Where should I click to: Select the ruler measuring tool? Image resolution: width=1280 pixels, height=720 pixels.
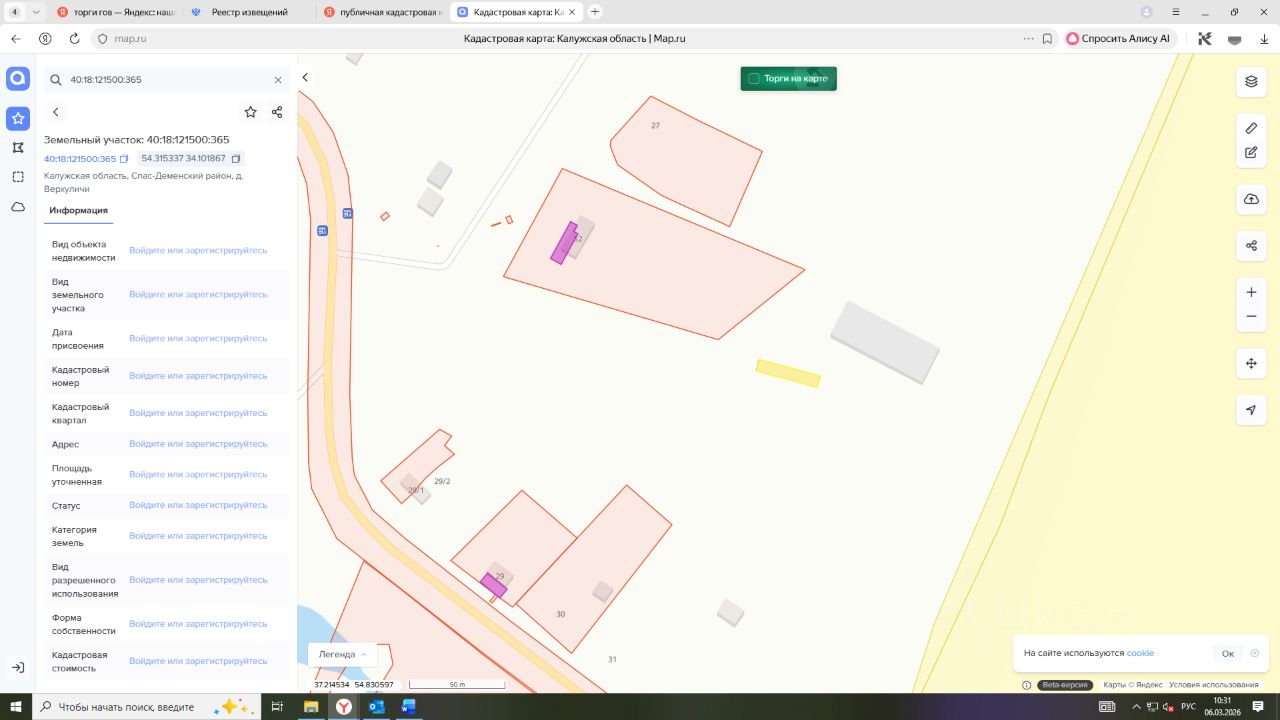[1251, 128]
